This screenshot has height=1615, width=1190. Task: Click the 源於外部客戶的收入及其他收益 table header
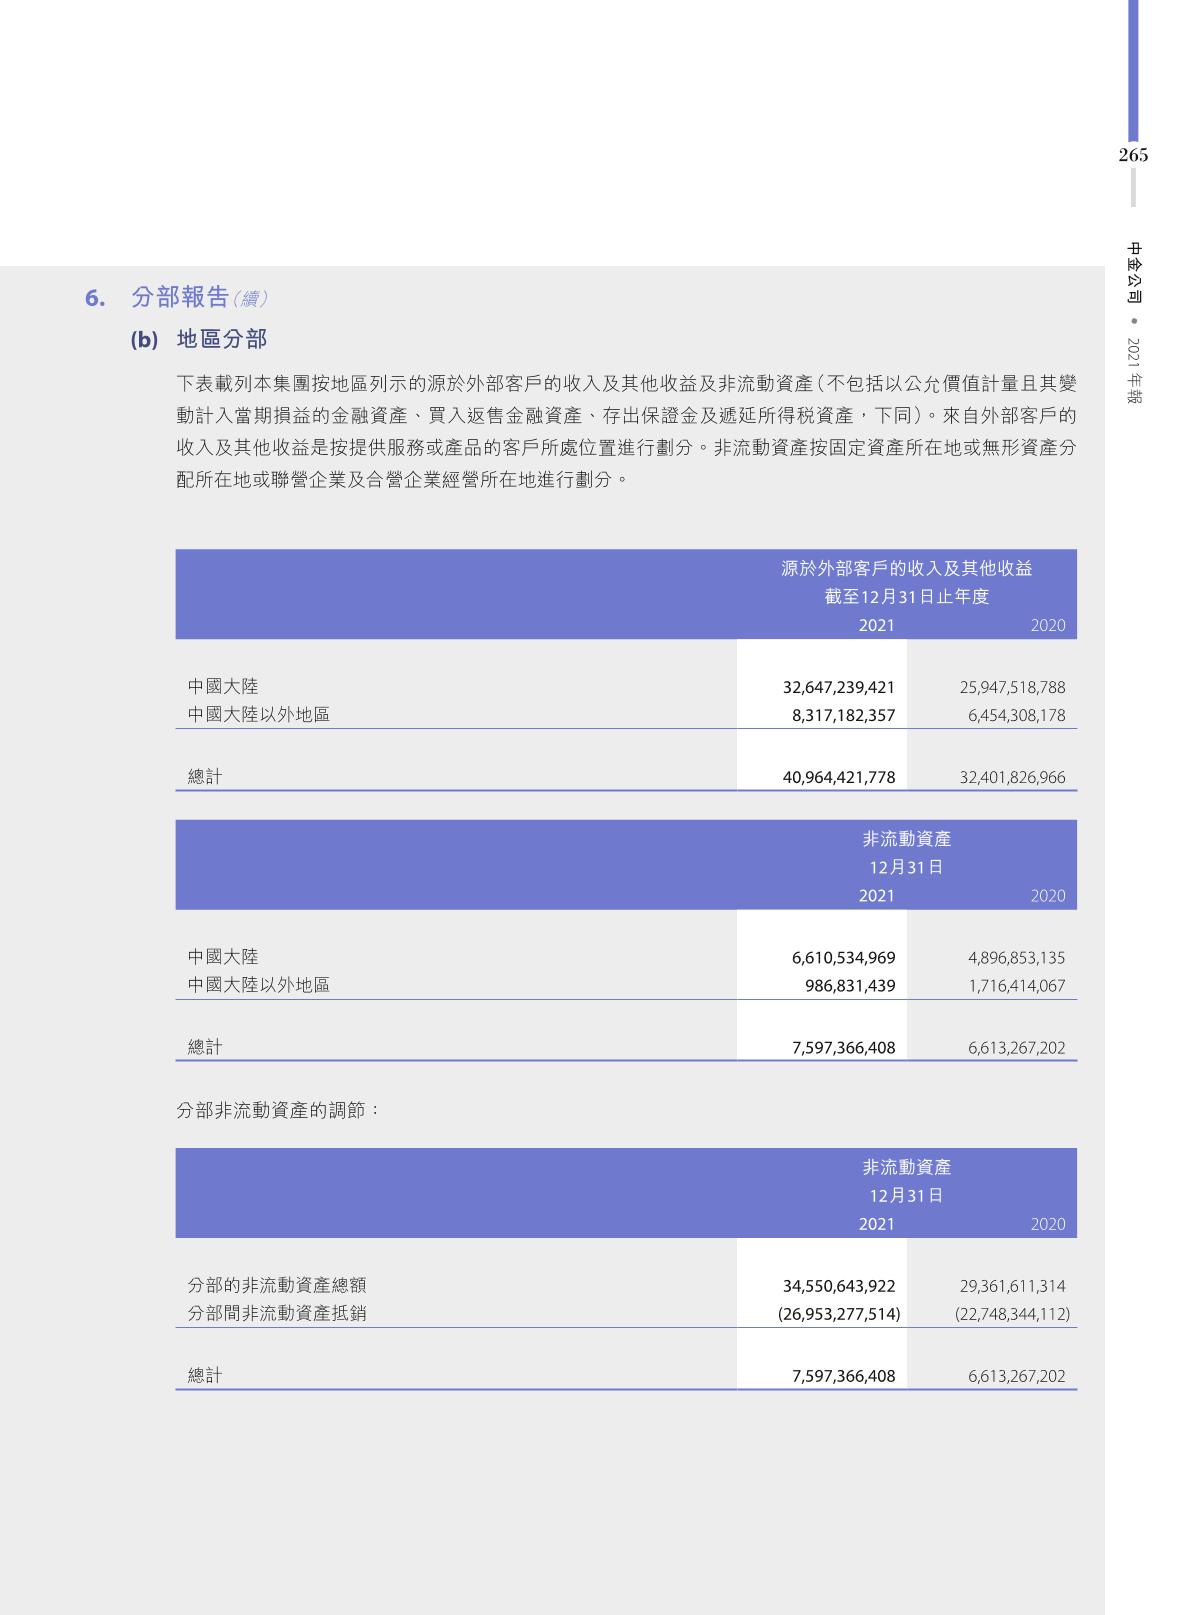[906, 569]
